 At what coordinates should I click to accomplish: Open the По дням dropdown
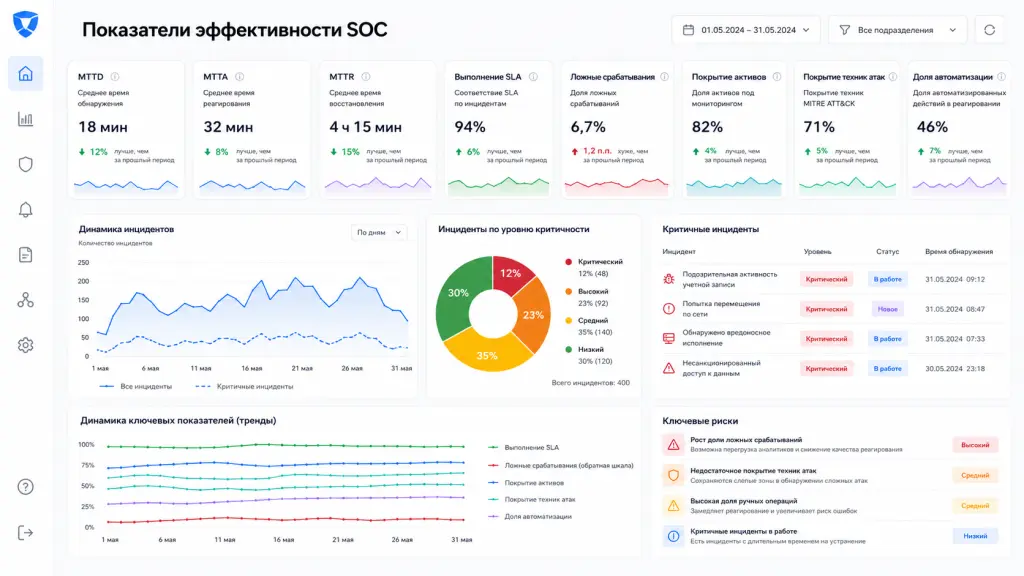(379, 232)
